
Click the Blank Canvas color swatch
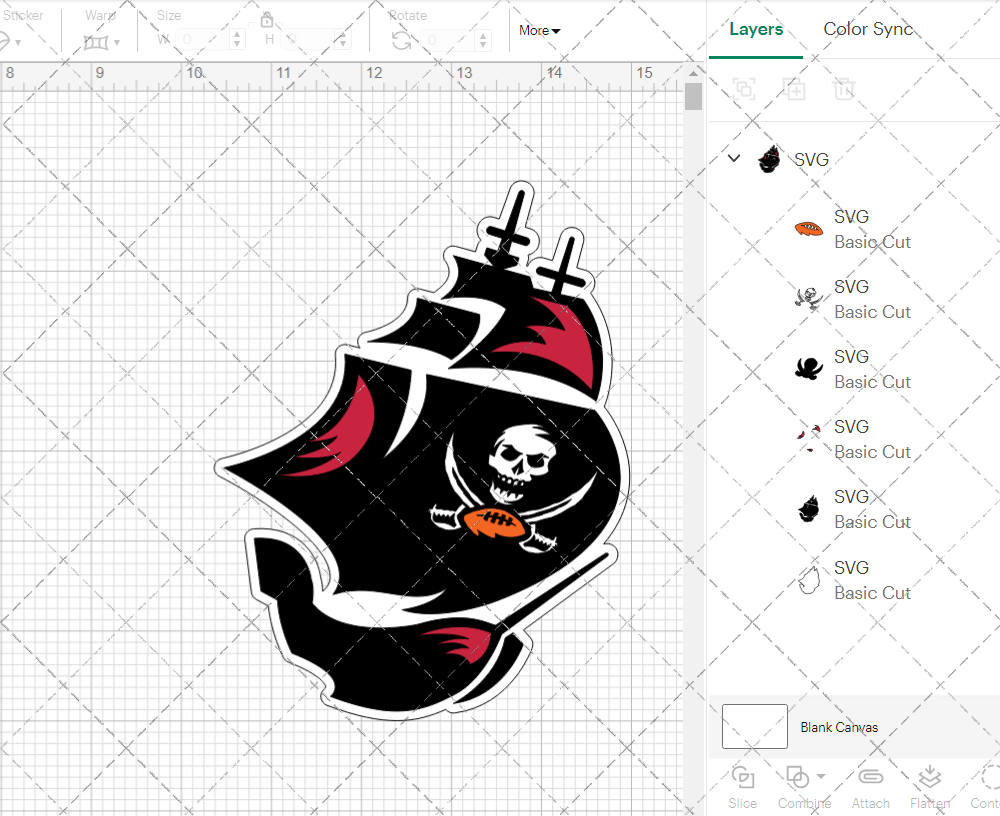[x=755, y=727]
